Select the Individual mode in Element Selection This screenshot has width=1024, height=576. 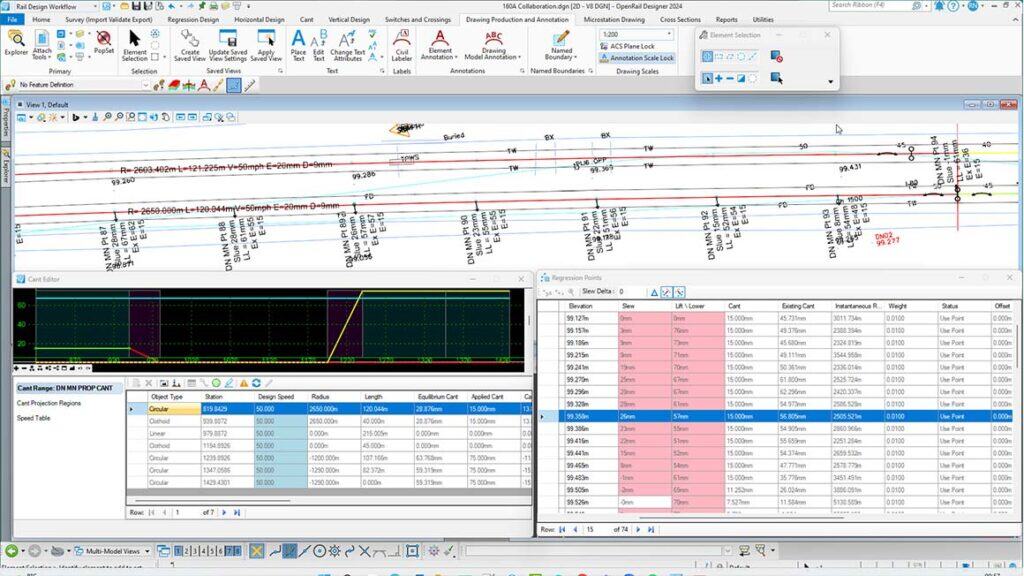point(707,57)
